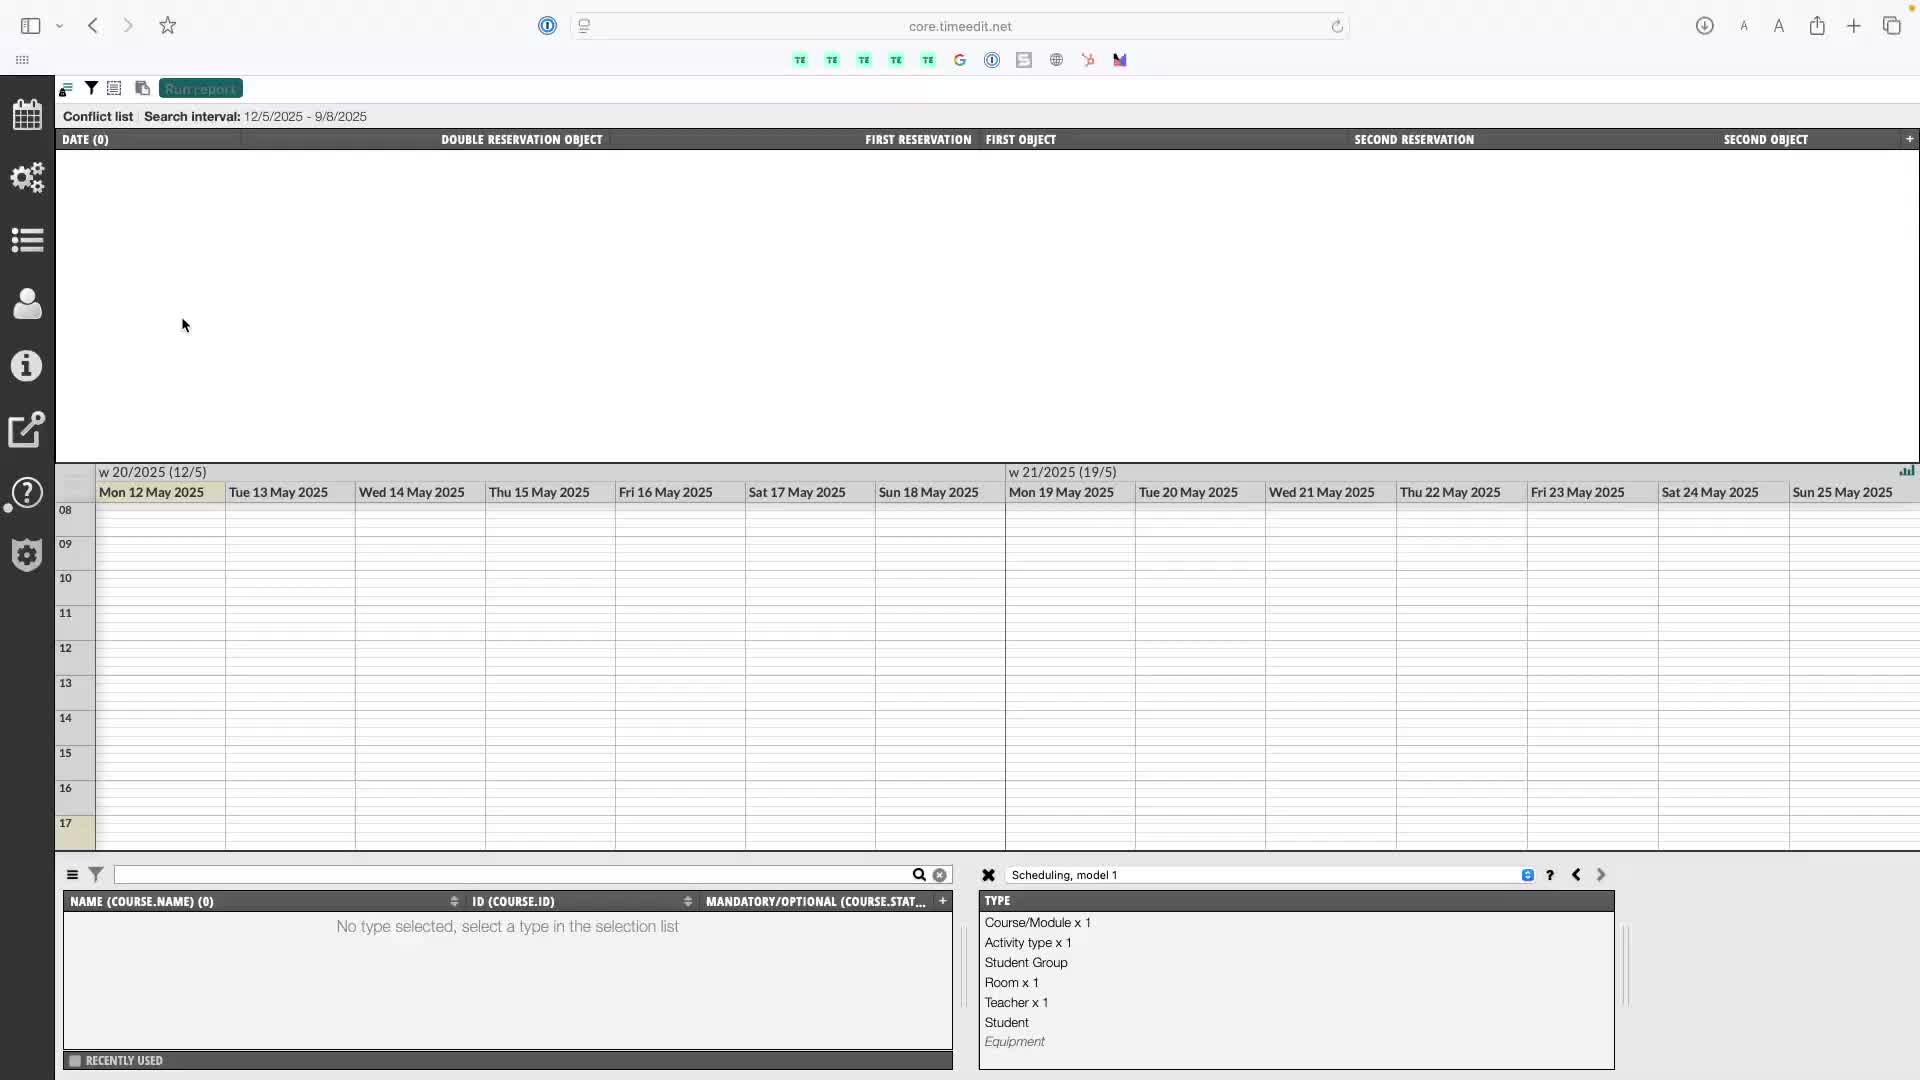Toggle the object list filter funnel
This screenshot has width=1920, height=1080.
point(96,875)
